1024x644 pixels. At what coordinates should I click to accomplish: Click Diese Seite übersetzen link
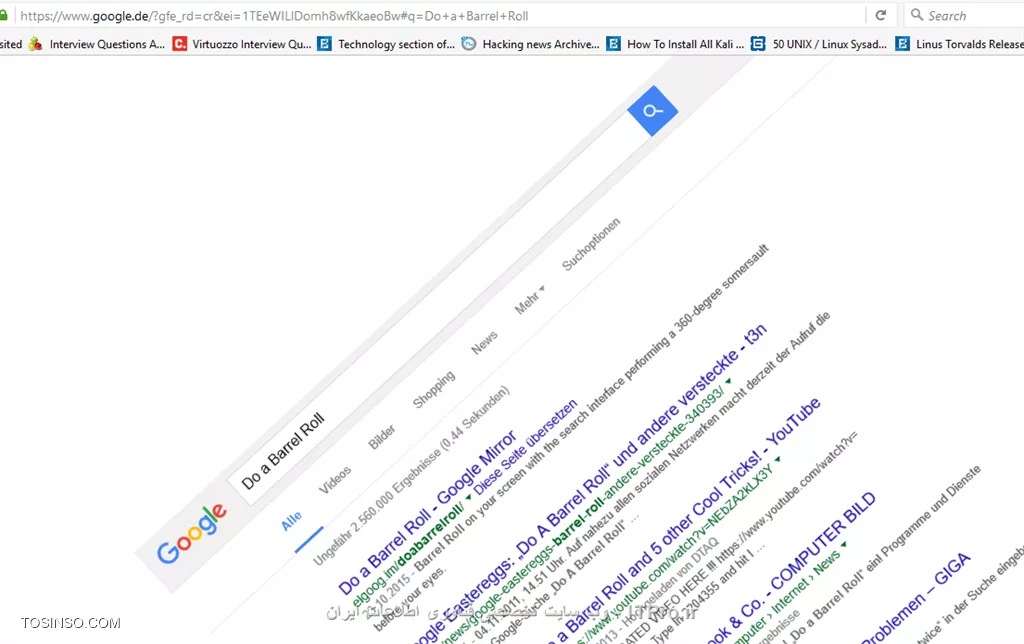pos(526,447)
